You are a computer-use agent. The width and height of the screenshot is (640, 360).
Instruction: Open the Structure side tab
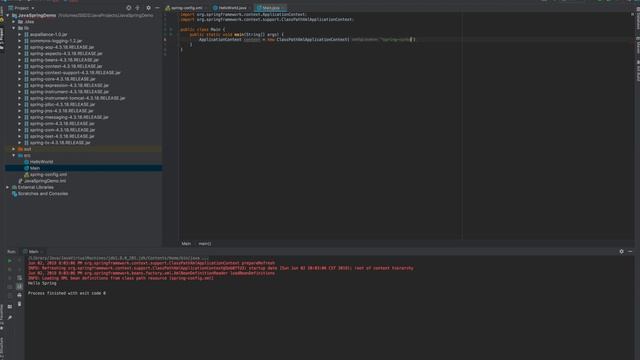coord(2,347)
